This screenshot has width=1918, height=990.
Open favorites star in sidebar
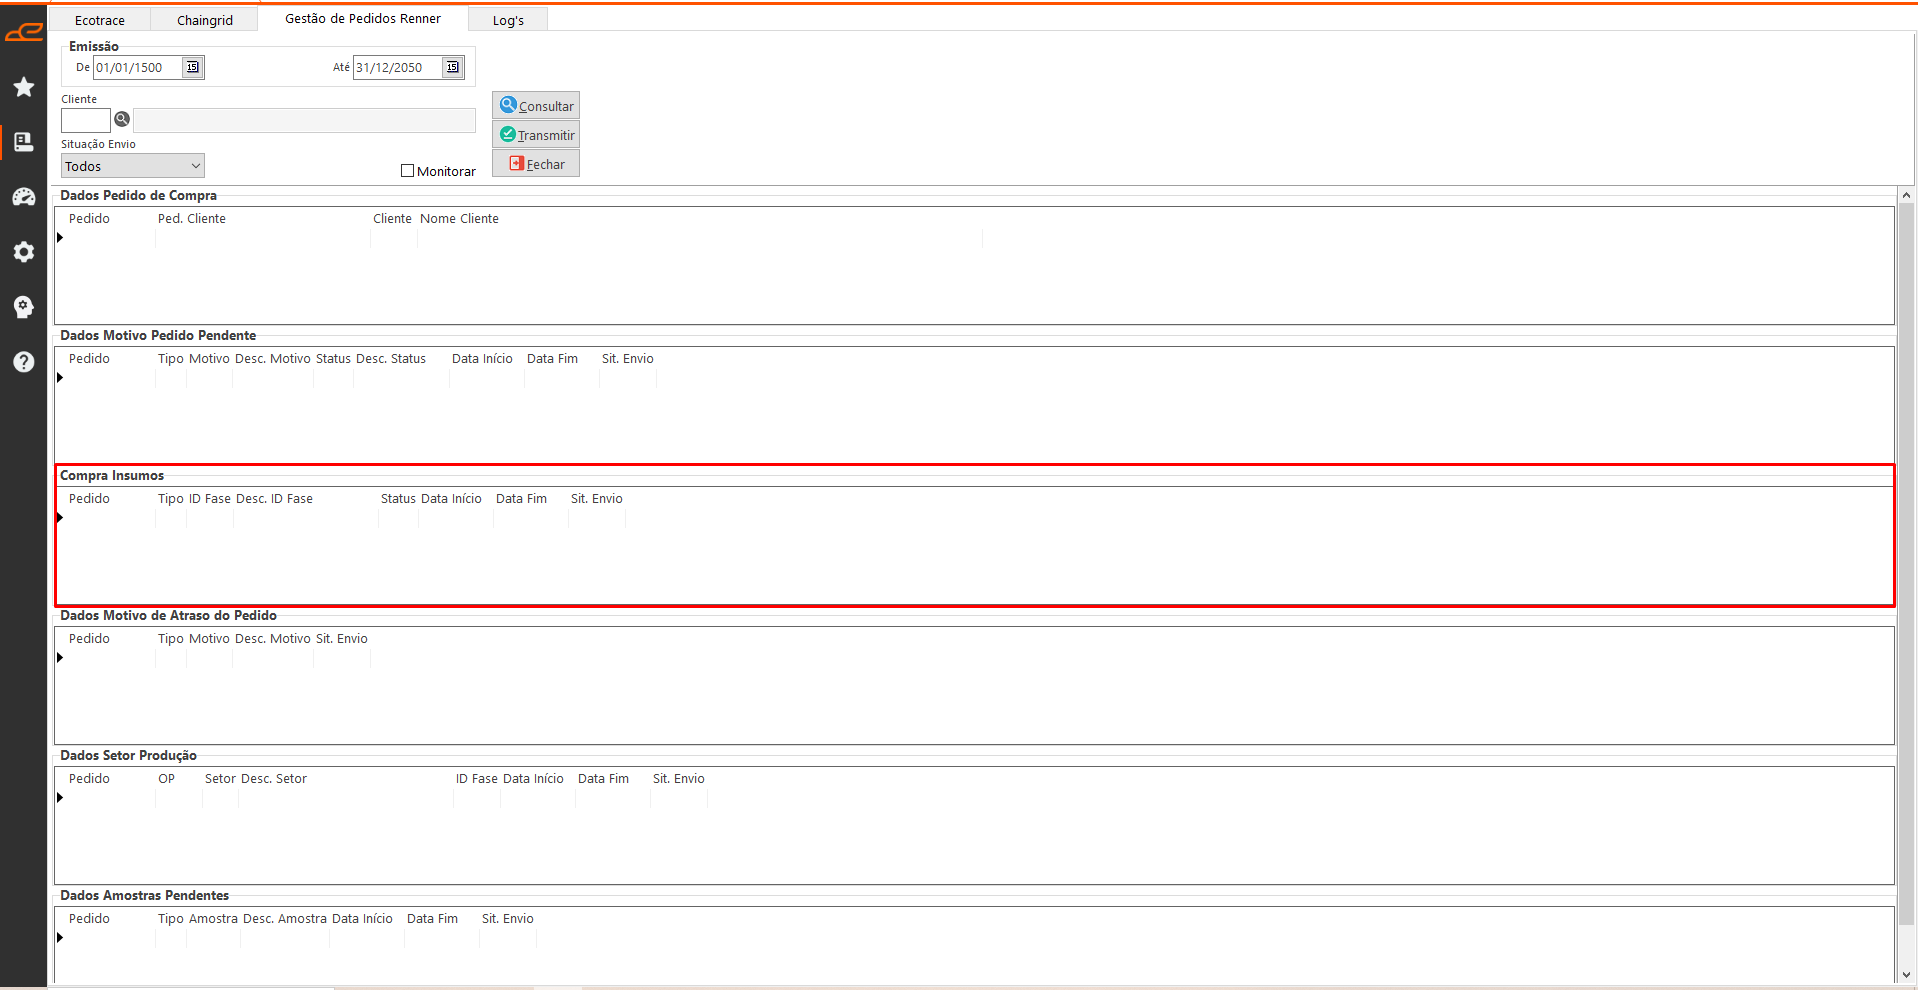[24, 87]
